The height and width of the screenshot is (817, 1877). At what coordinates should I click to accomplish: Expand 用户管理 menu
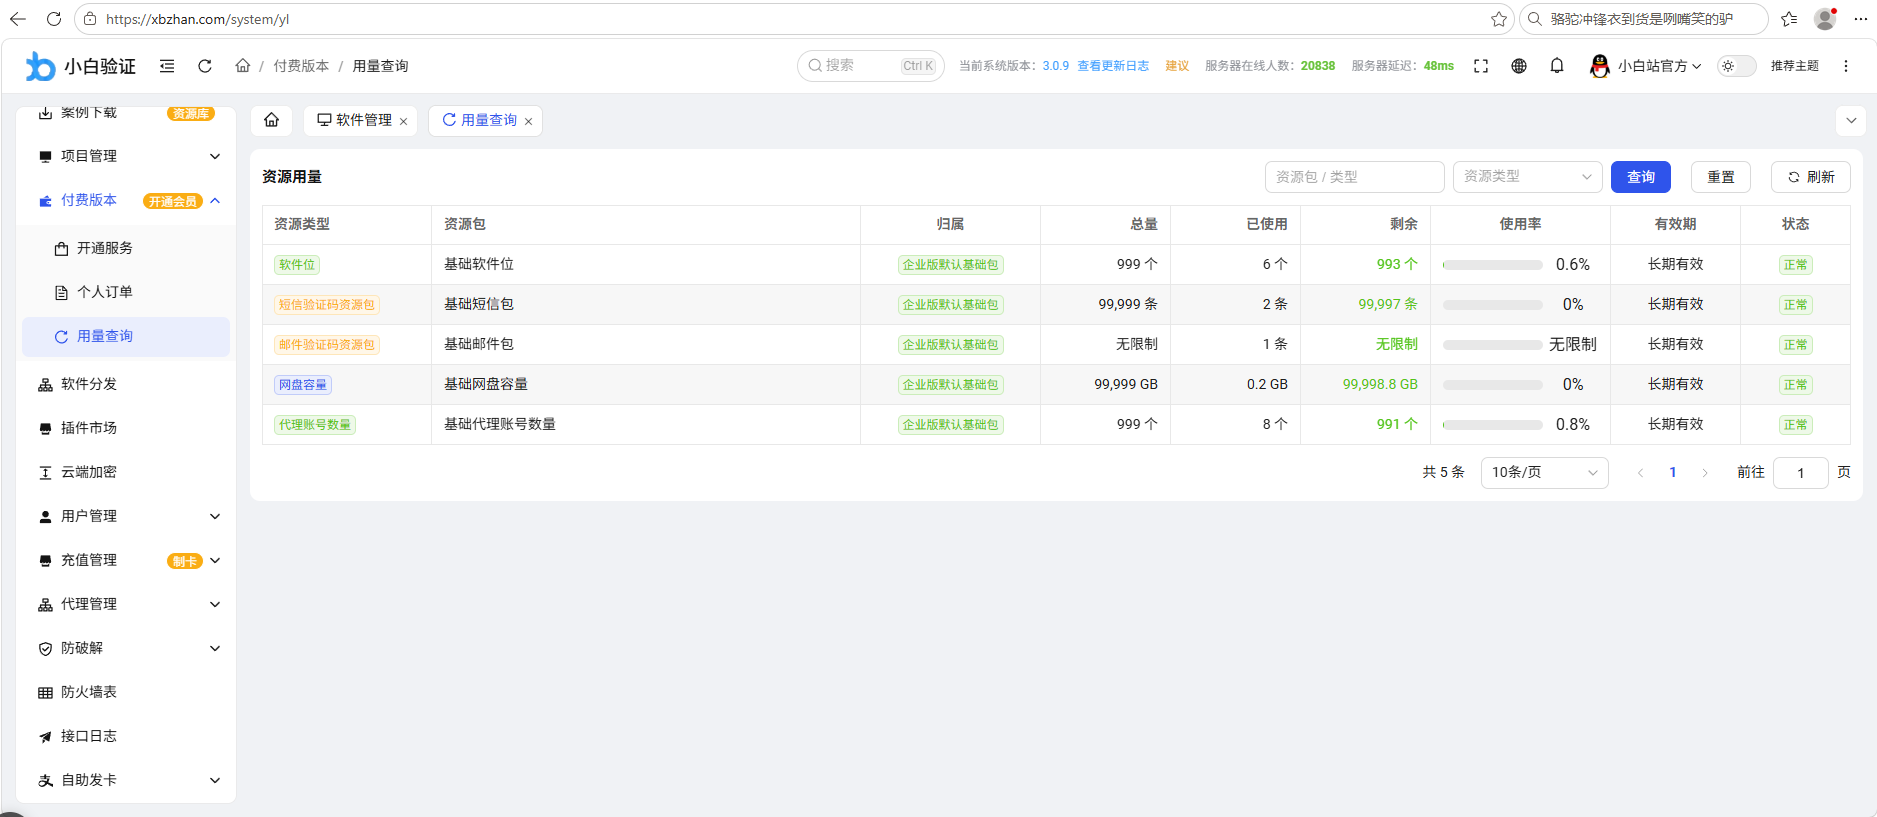pos(126,516)
